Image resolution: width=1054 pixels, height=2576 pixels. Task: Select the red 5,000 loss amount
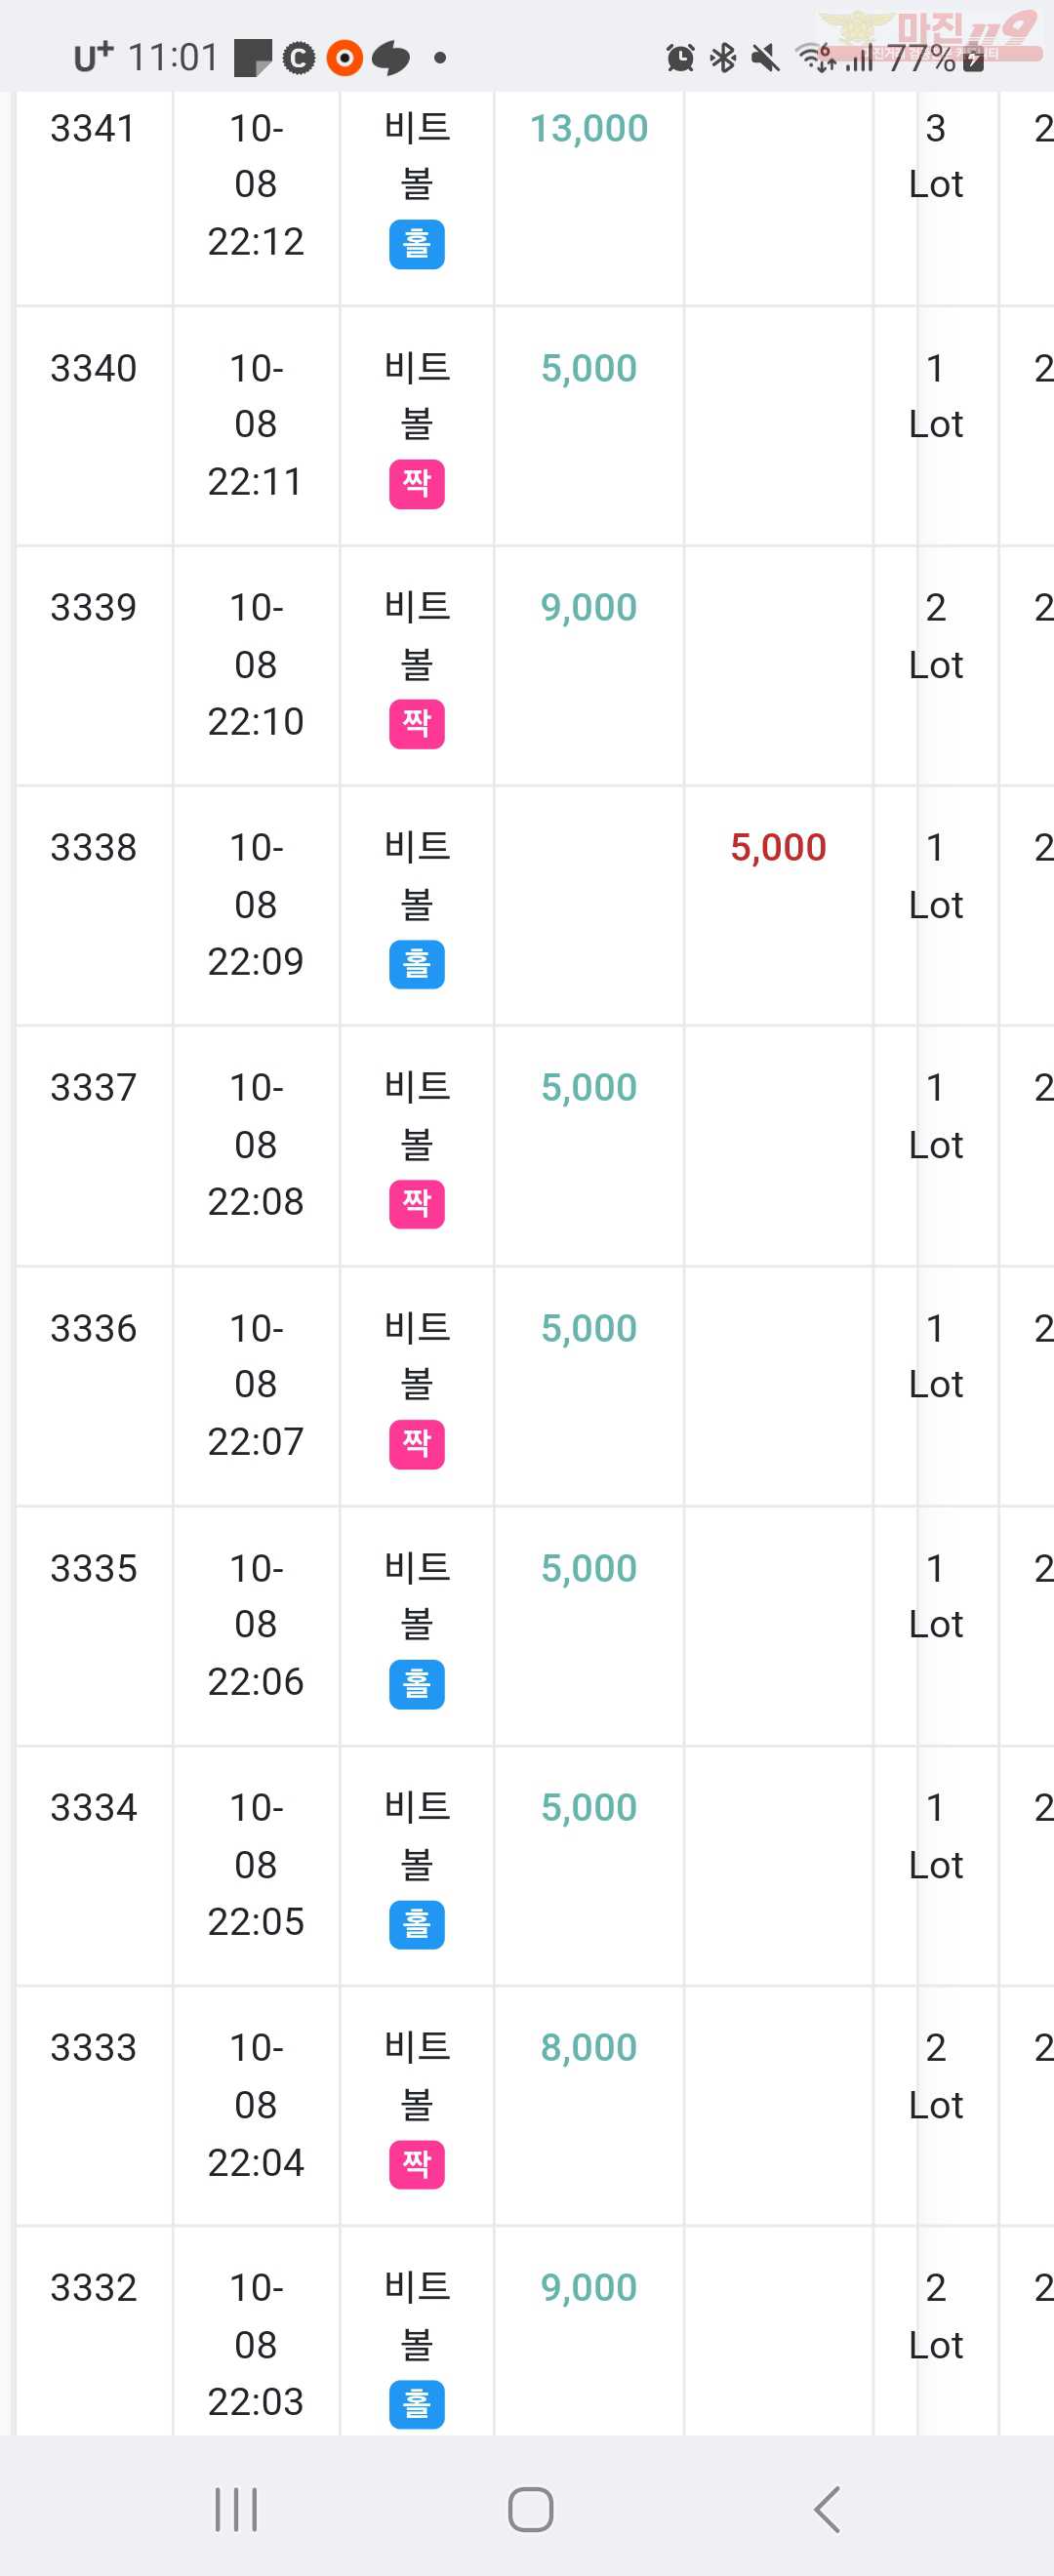coord(778,848)
